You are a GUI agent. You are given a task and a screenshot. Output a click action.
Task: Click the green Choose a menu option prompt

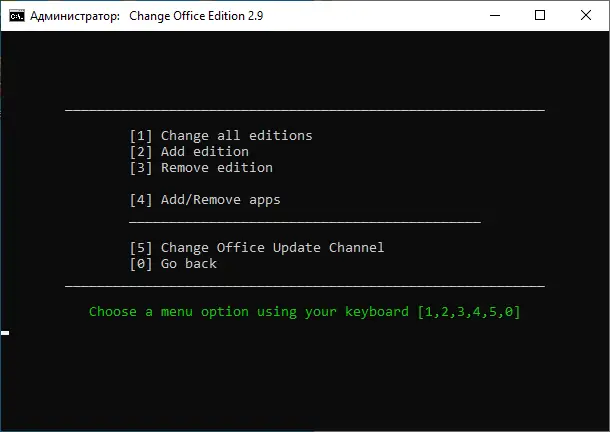[250, 311]
